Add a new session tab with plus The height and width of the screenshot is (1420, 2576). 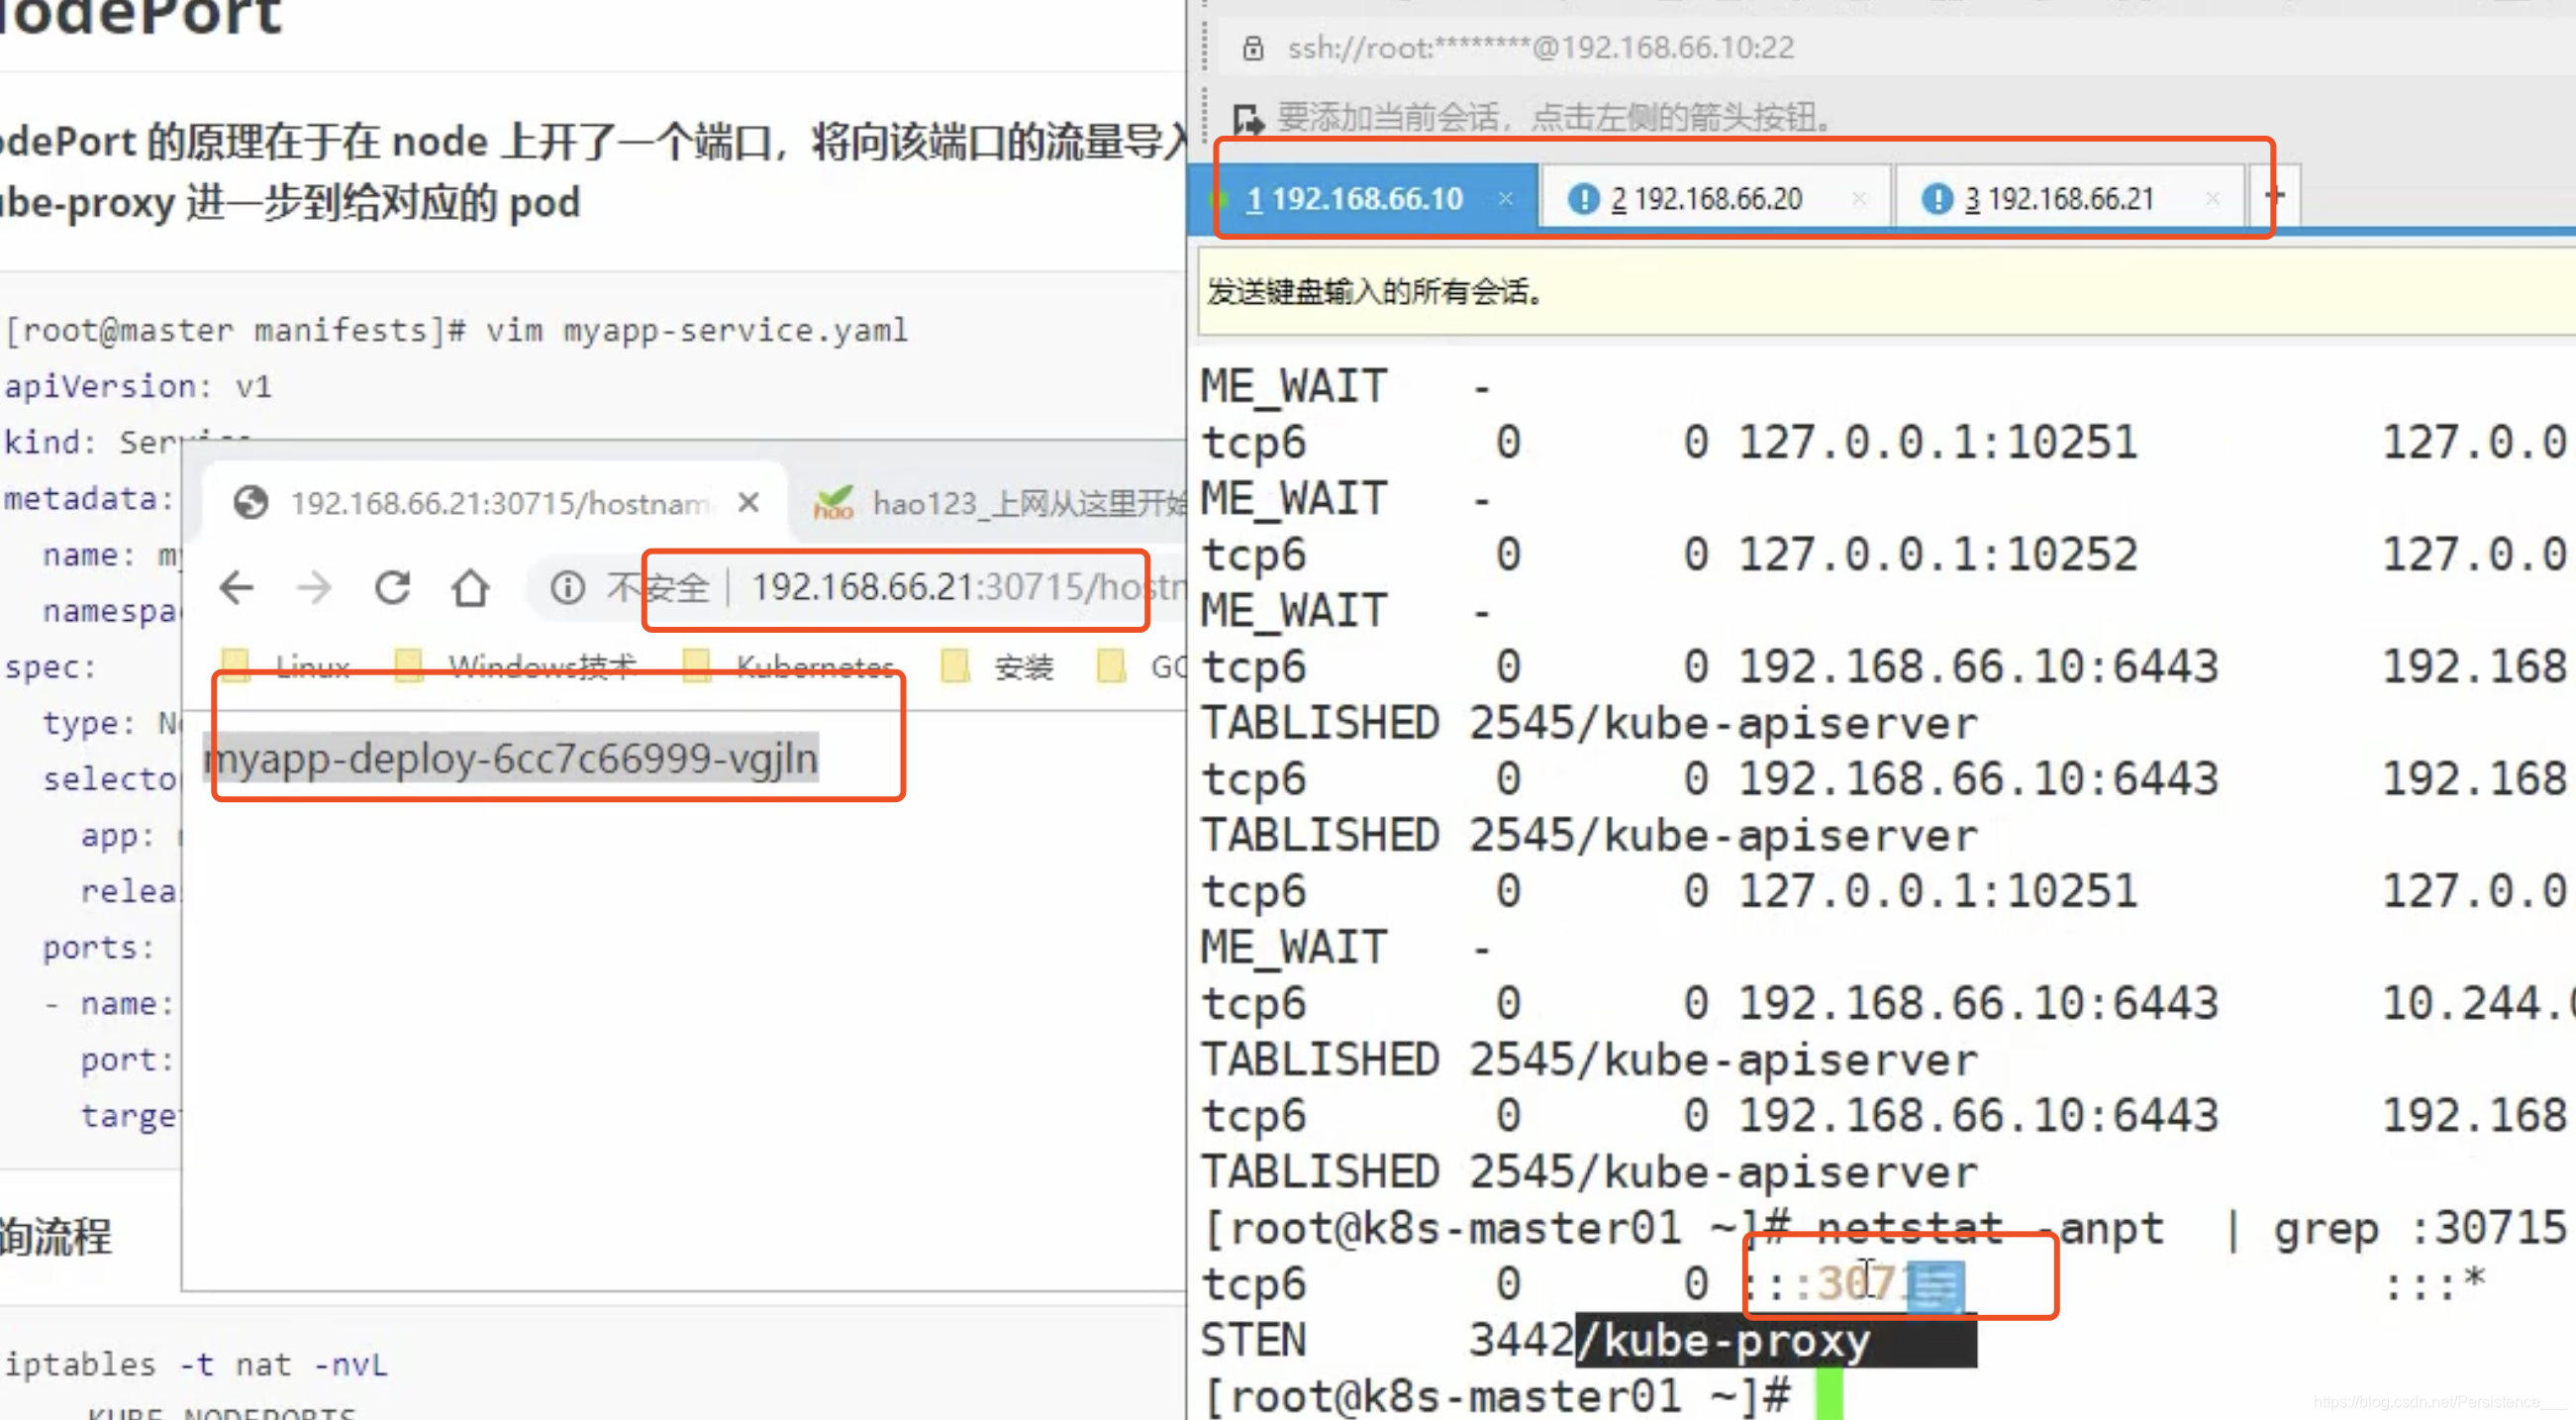(x=2275, y=195)
